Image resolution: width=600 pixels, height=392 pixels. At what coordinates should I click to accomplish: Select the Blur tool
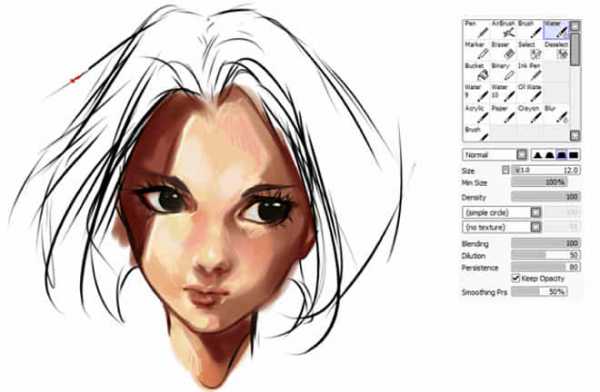click(556, 114)
